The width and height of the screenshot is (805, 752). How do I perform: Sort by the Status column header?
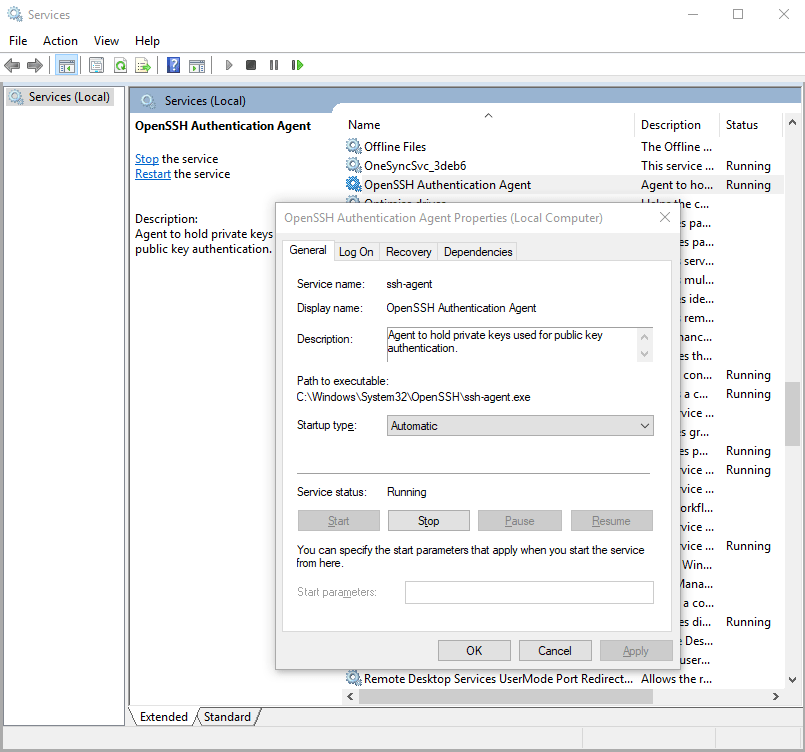pyautogui.click(x=751, y=125)
